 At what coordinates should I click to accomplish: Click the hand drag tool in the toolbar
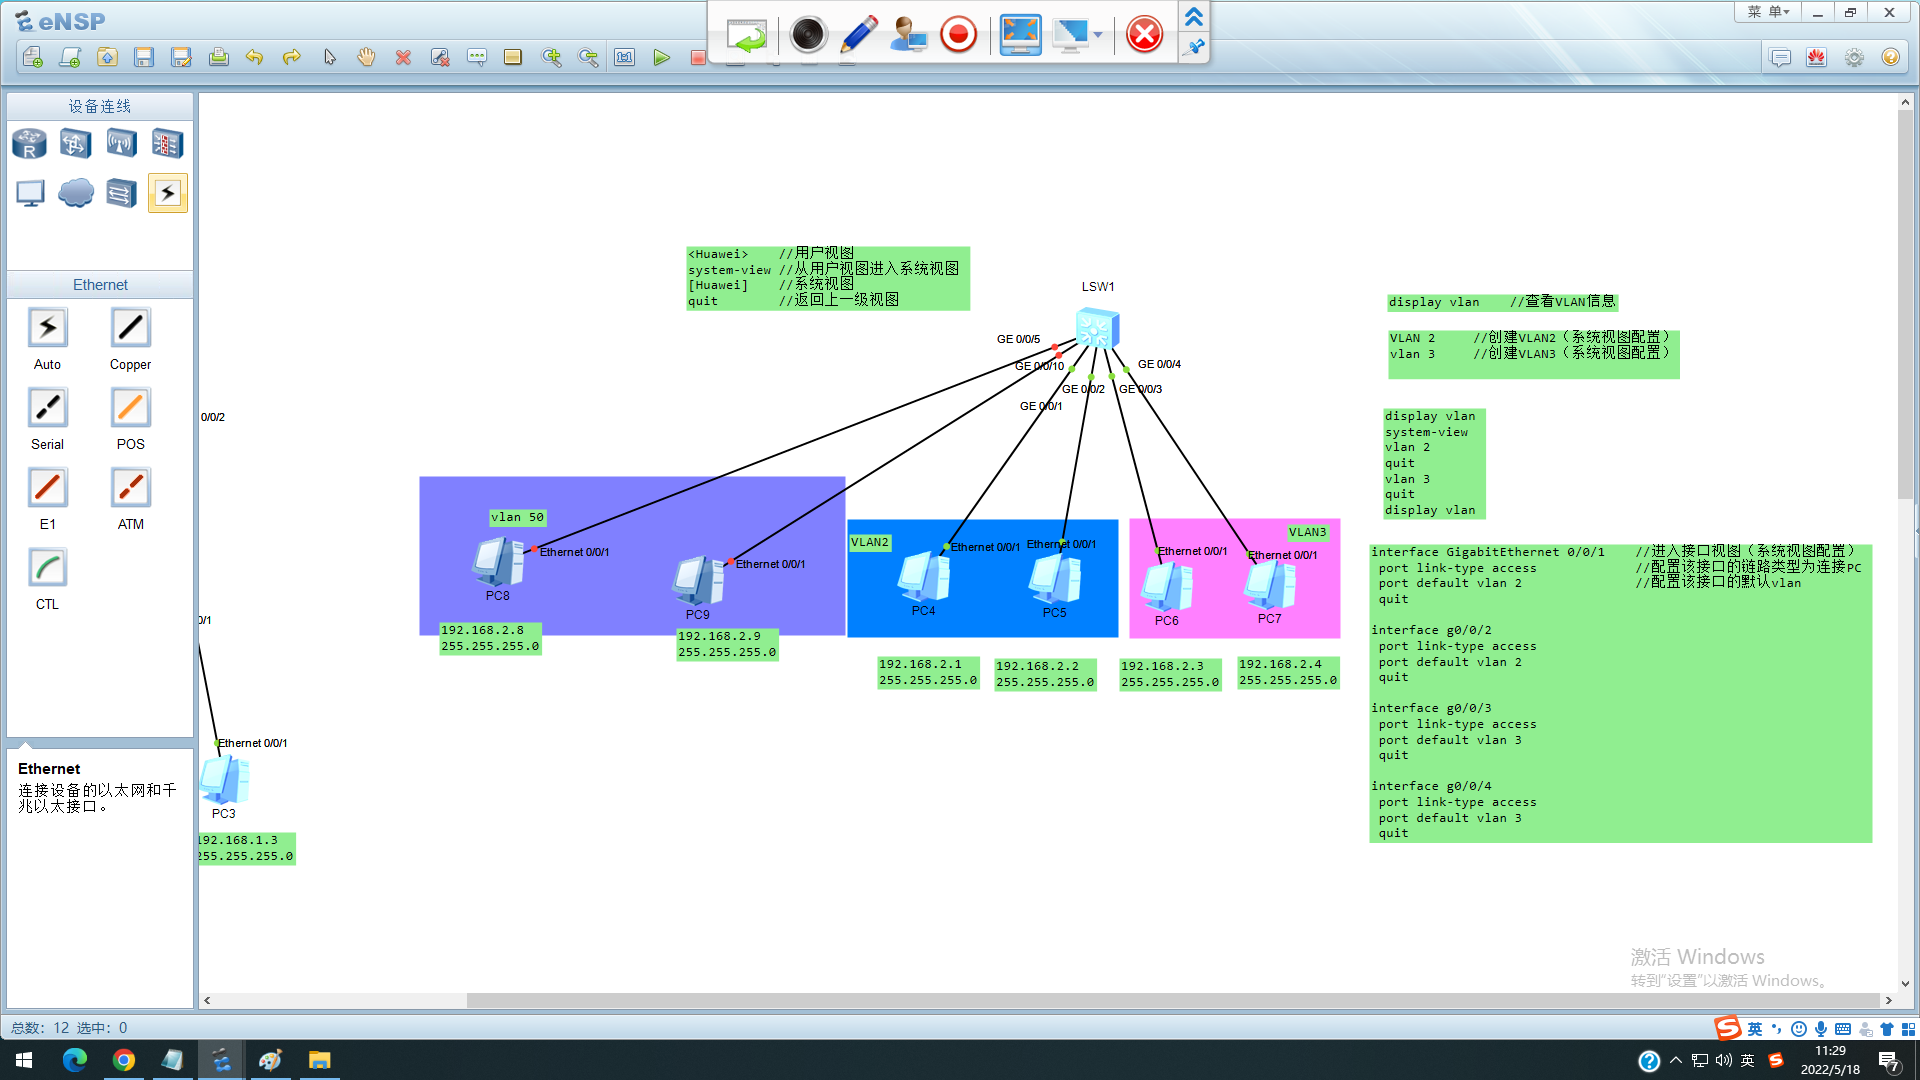(x=366, y=58)
